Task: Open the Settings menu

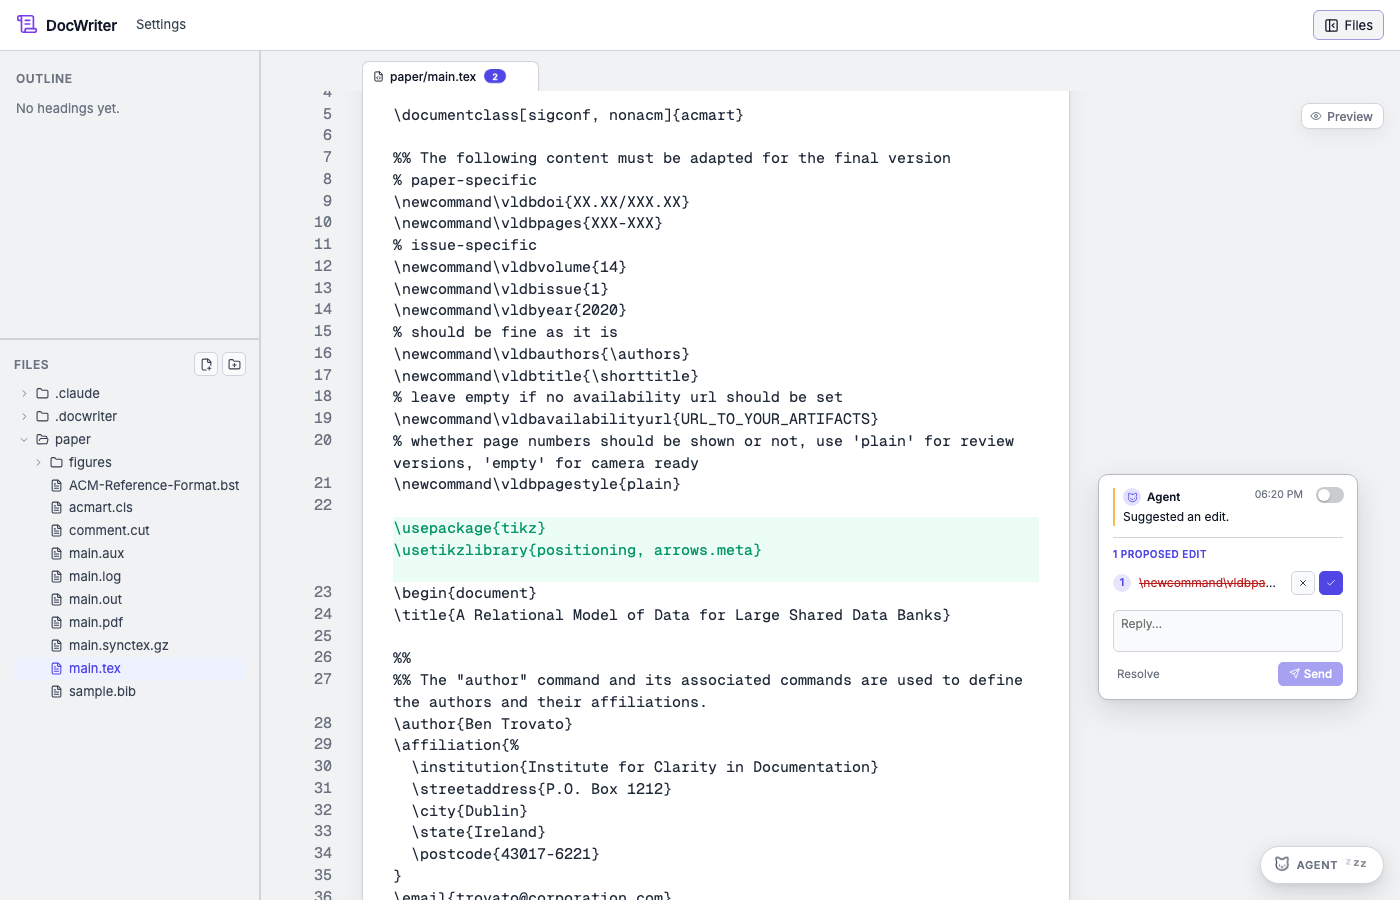Action: coord(161,24)
